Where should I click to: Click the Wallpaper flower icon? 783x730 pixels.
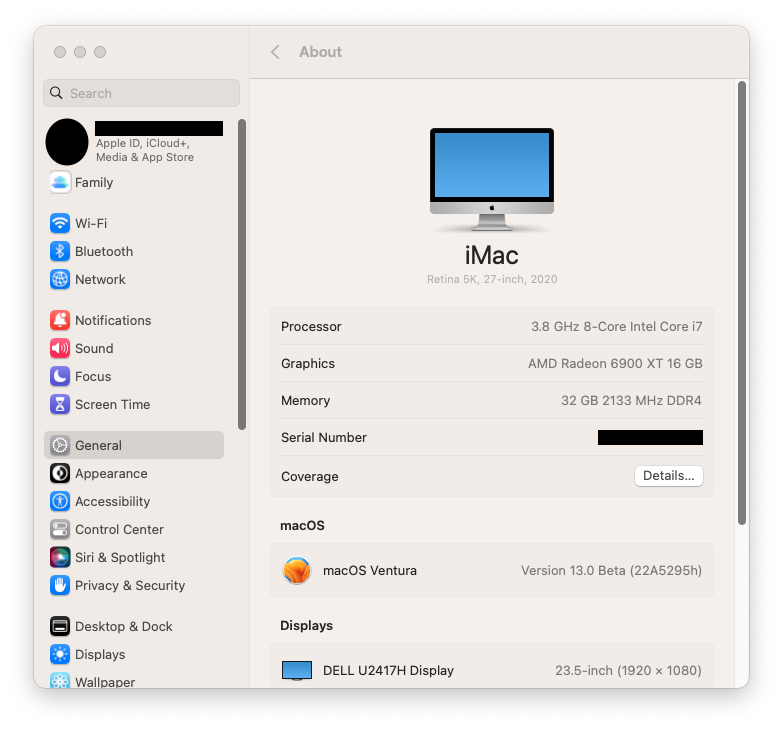pyautogui.click(x=60, y=680)
